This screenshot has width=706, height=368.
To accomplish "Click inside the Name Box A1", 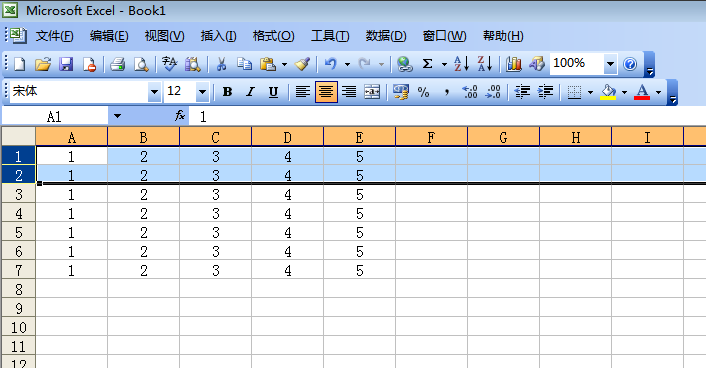I will point(54,117).
